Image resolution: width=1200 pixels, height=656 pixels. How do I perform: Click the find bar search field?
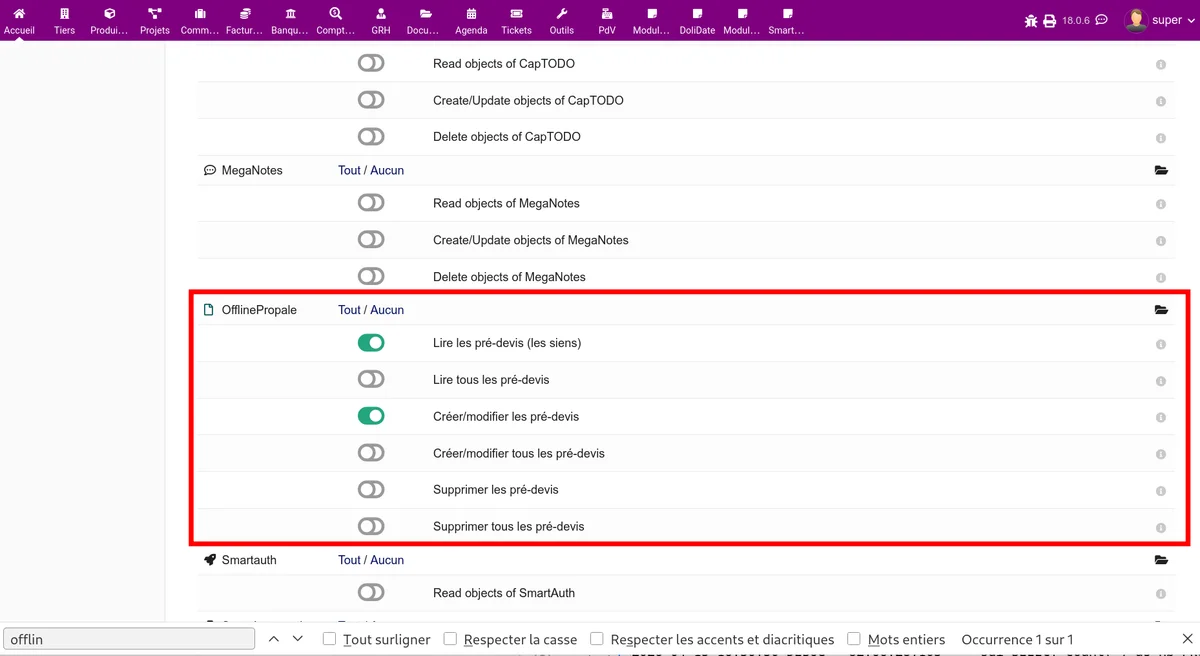coord(130,639)
